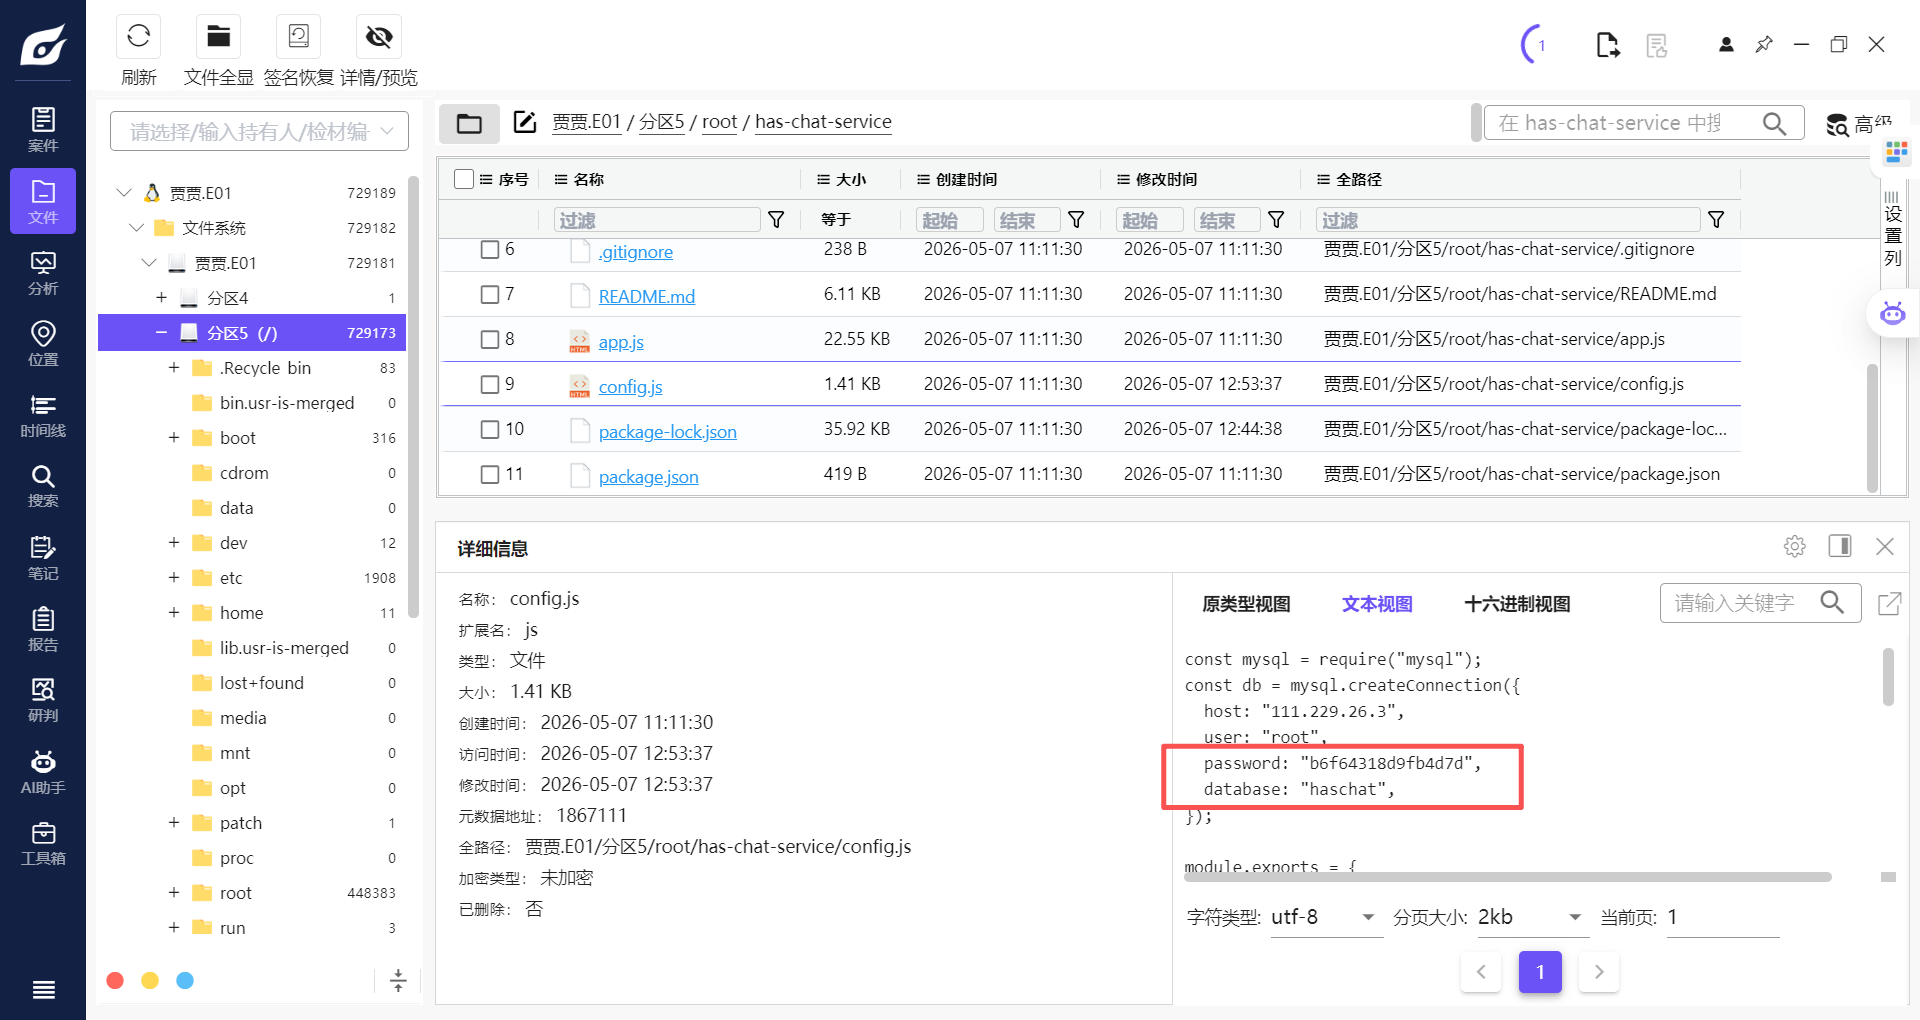Check the box for .gitignore row
The height and width of the screenshot is (1020, 1920).
click(490, 249)
